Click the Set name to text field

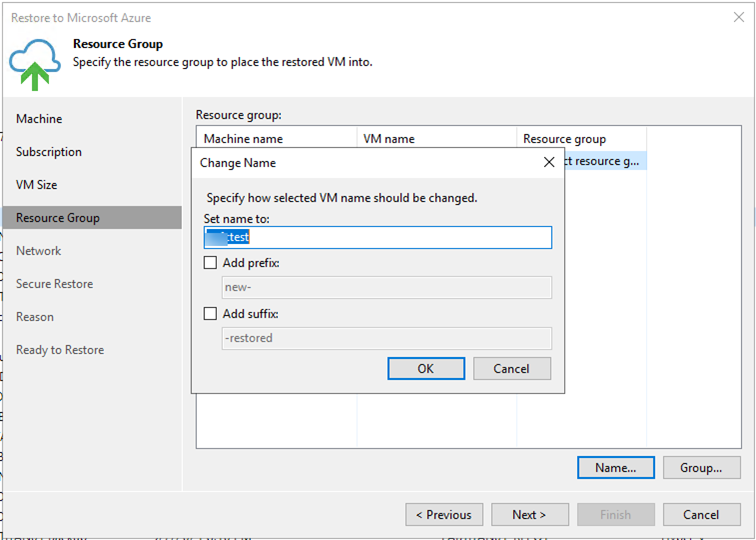pyautogui.click(x=378, y=237)
